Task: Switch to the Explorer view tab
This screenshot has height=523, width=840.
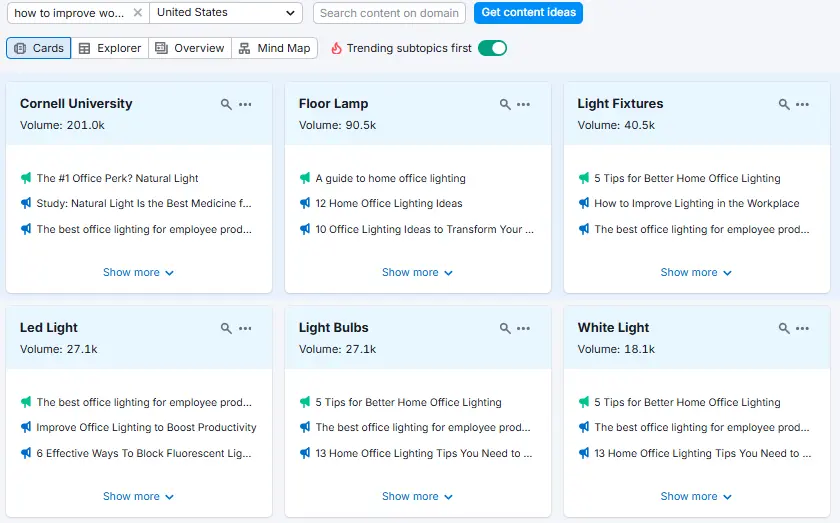Action: (110, 48)
